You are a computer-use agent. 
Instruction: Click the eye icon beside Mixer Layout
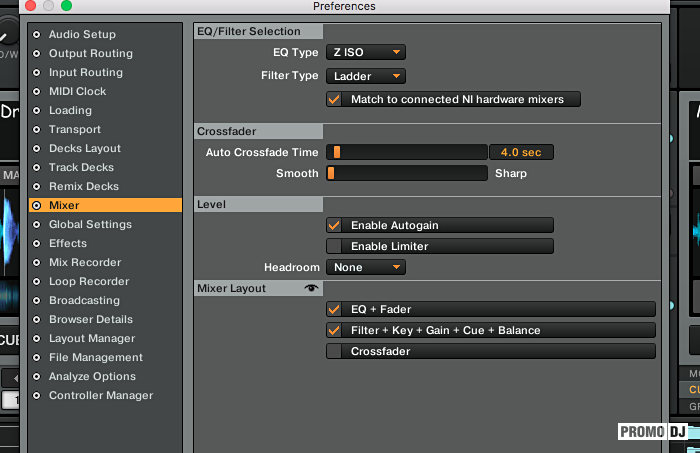pyautogui.click(x=311, y=288)
